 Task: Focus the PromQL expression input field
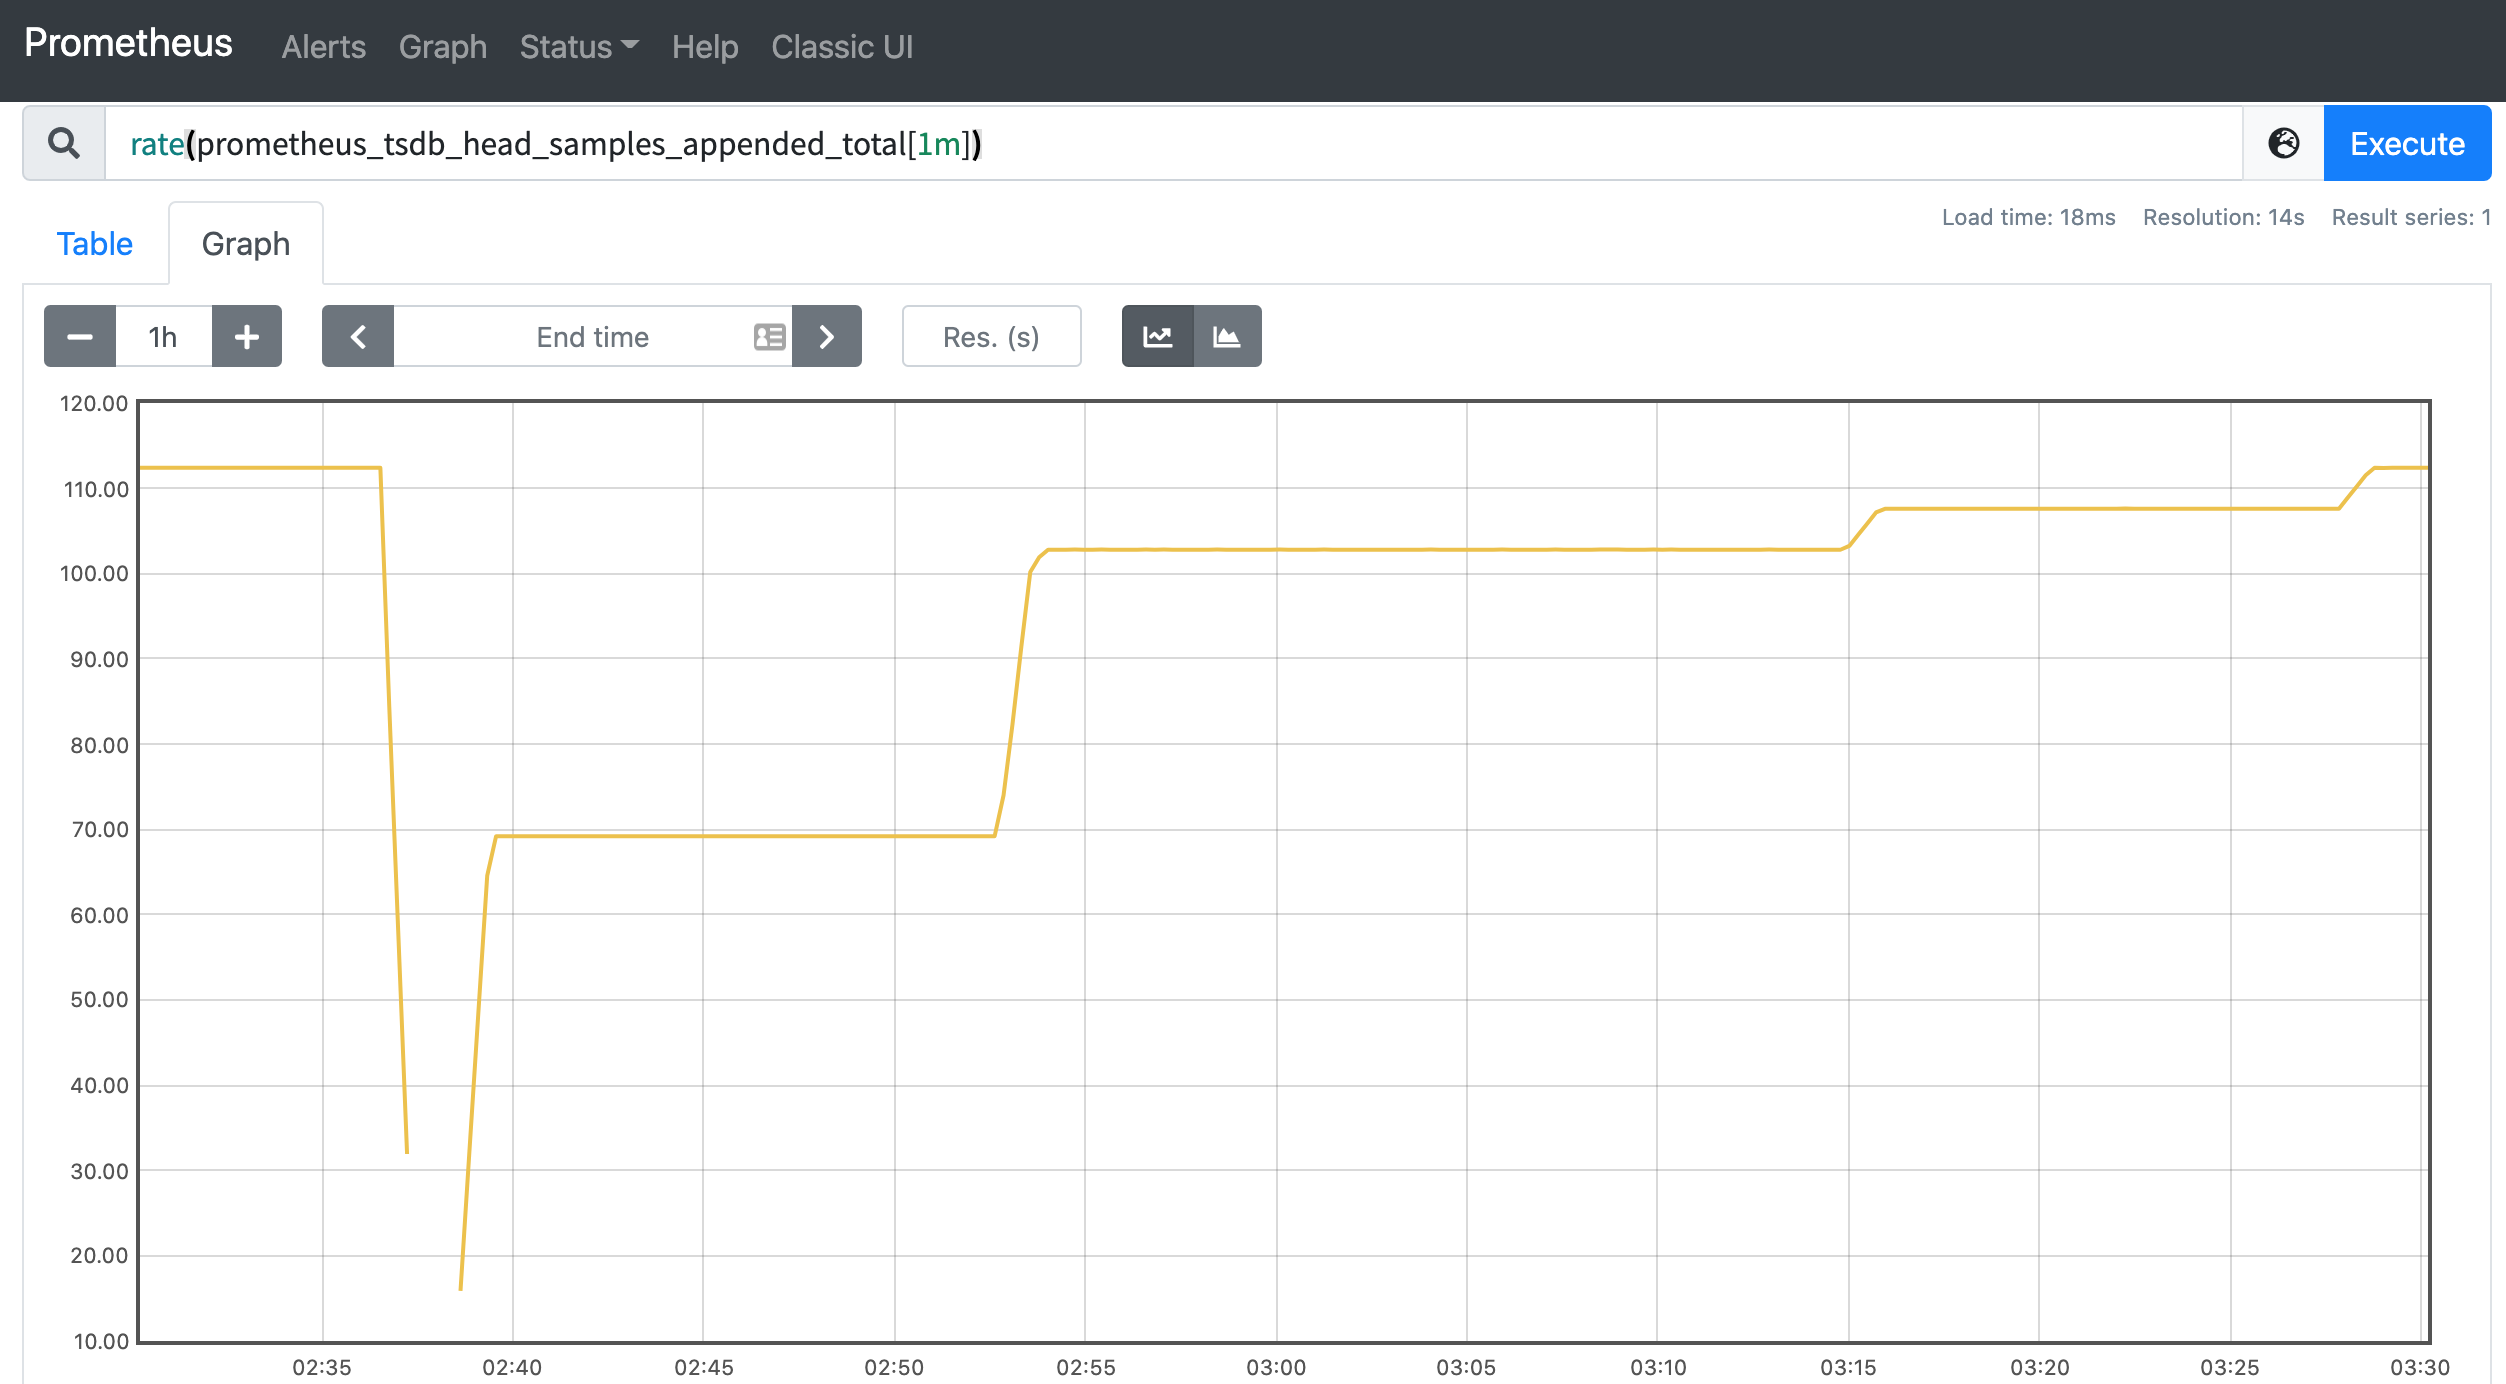pos(1170,143)
